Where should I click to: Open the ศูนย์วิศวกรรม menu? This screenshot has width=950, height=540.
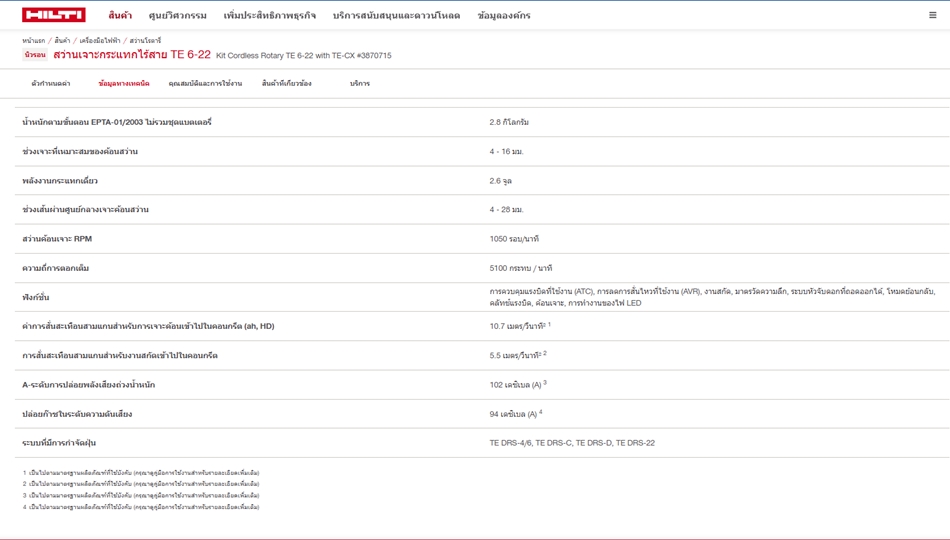(178, 15)
